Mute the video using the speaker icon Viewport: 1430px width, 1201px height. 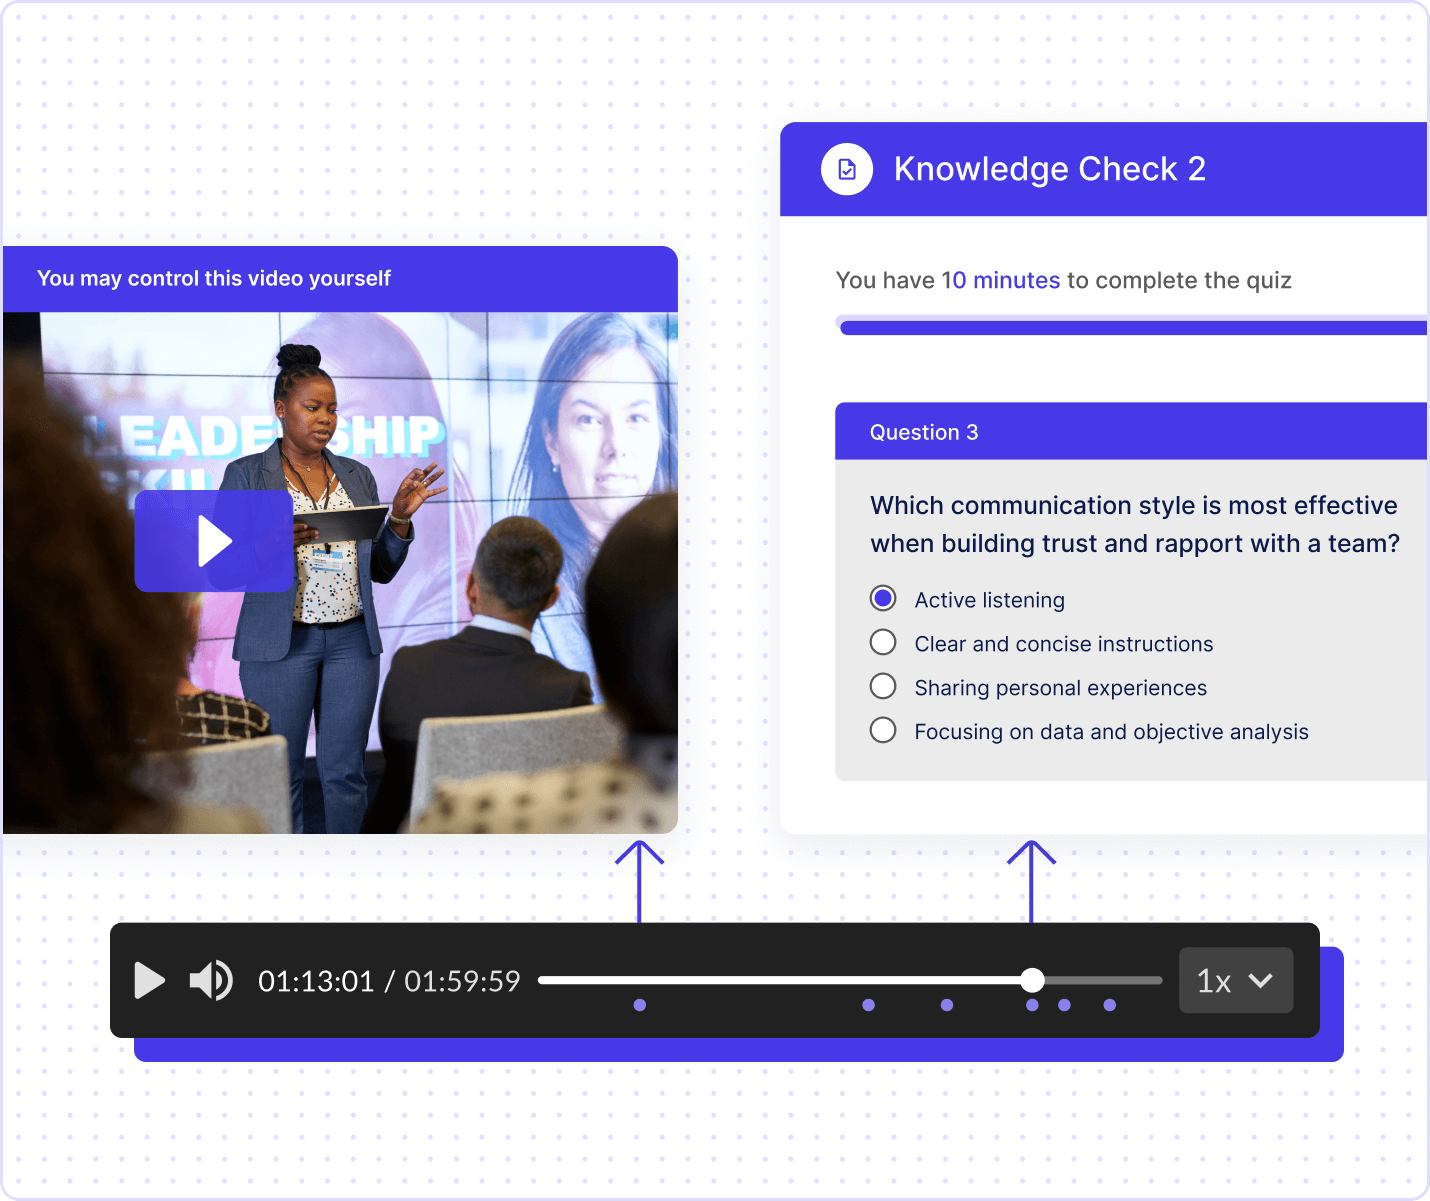coord(211,981)
